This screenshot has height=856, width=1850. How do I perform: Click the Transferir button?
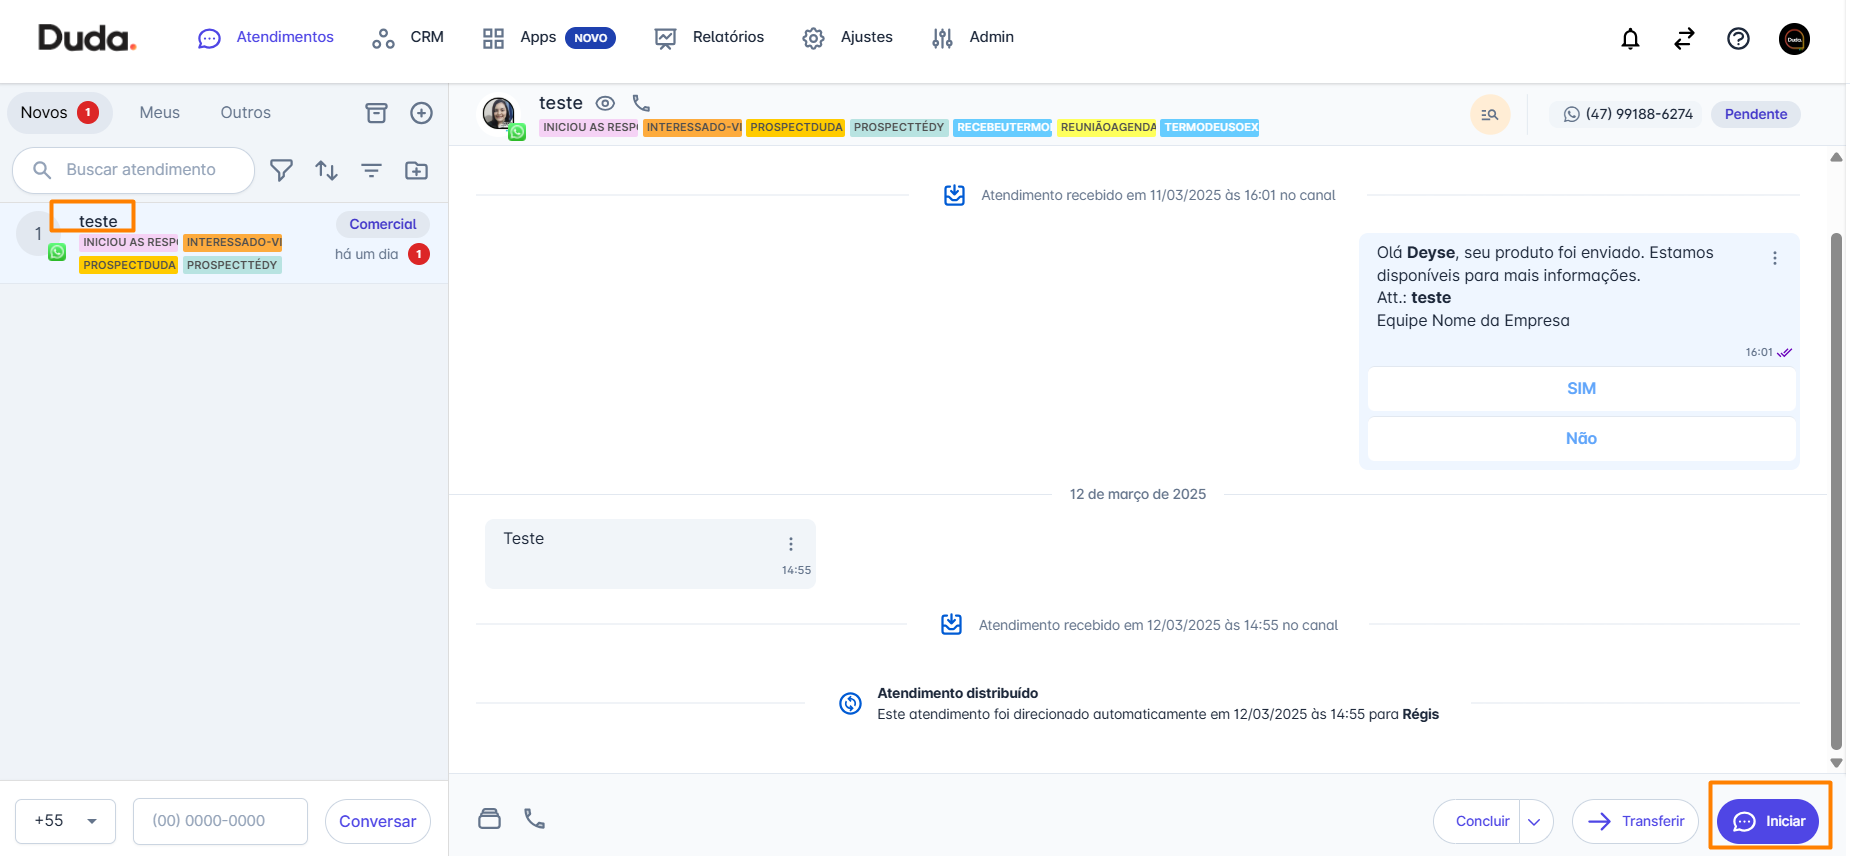(x=1635, y=822)
